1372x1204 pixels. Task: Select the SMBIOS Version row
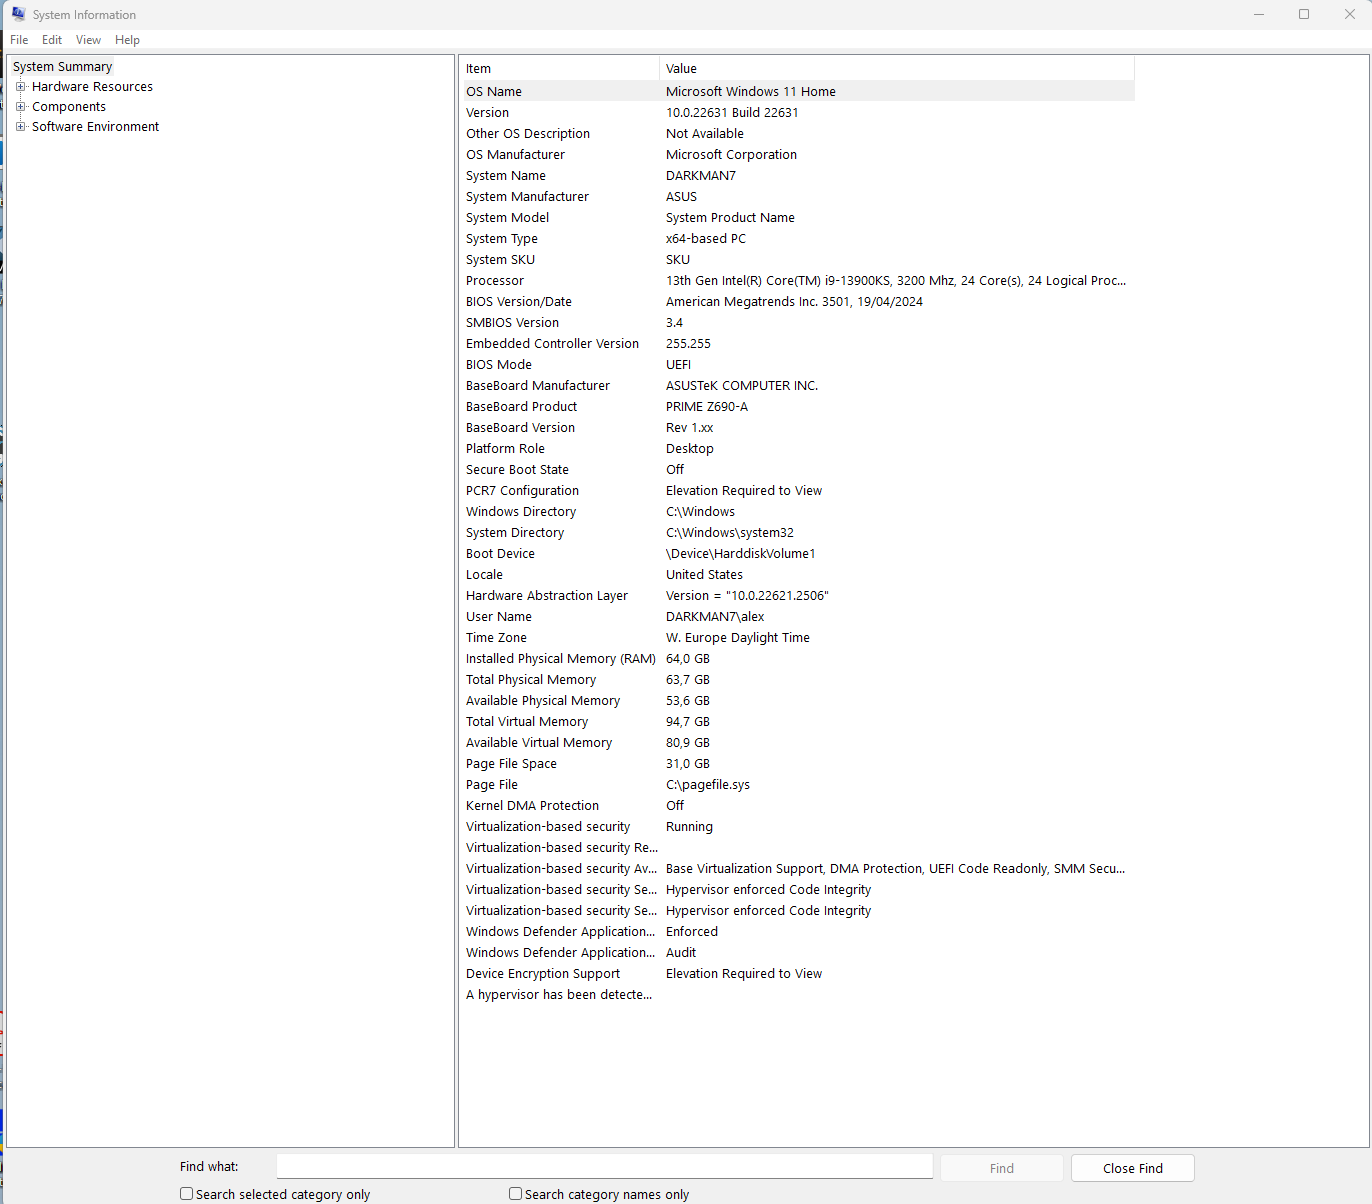coord(797,323)
